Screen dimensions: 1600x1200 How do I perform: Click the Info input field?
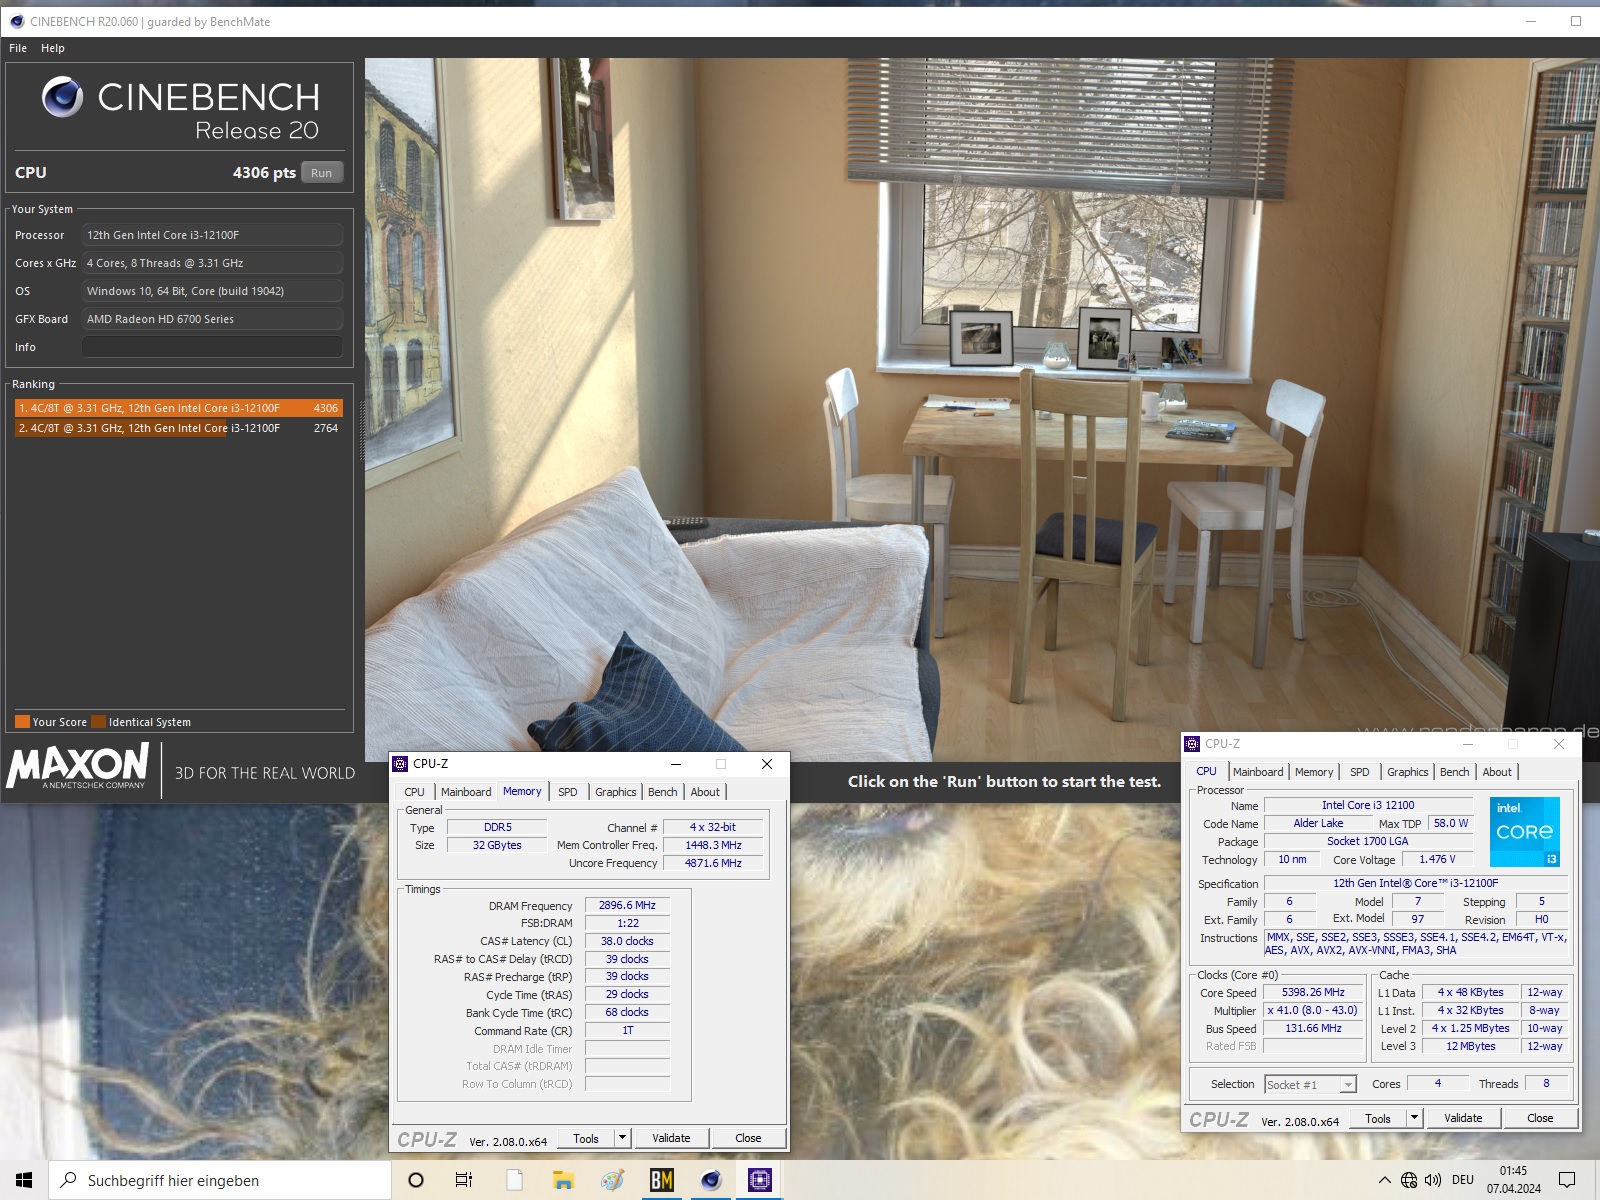coord(212,347)
